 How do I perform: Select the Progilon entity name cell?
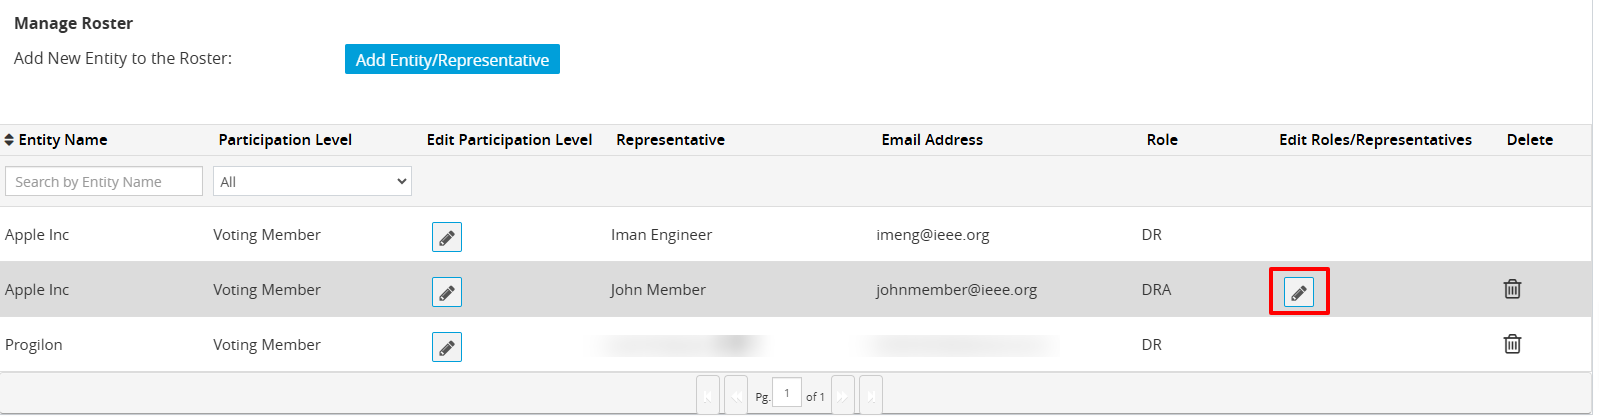(x=34, y=344)
